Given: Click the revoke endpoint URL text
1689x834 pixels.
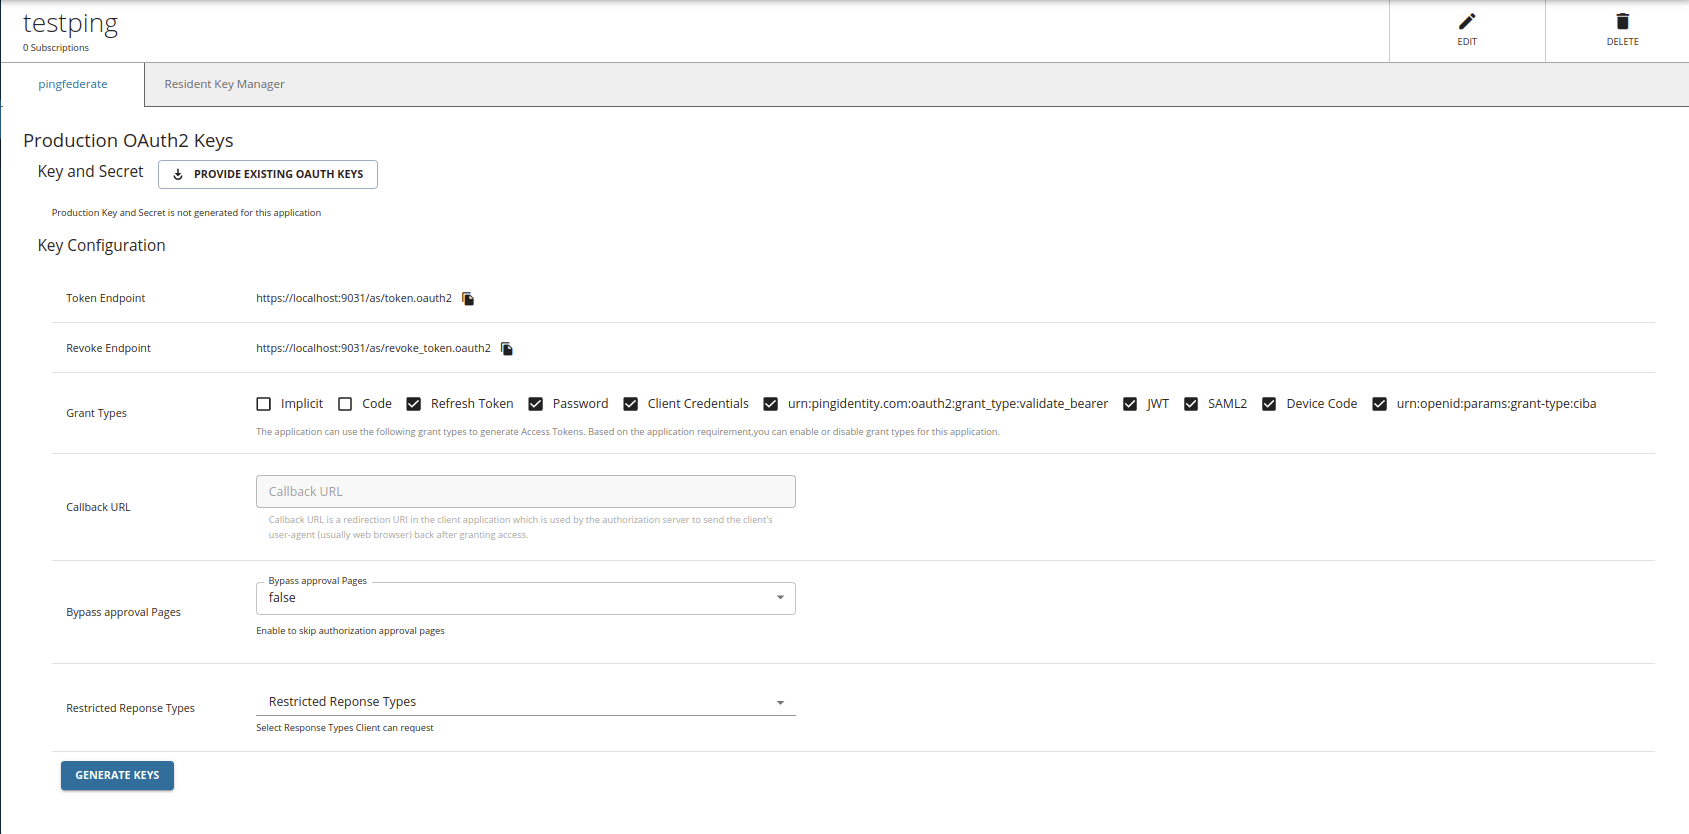Looking at the screenshot, I should point(373,349).
